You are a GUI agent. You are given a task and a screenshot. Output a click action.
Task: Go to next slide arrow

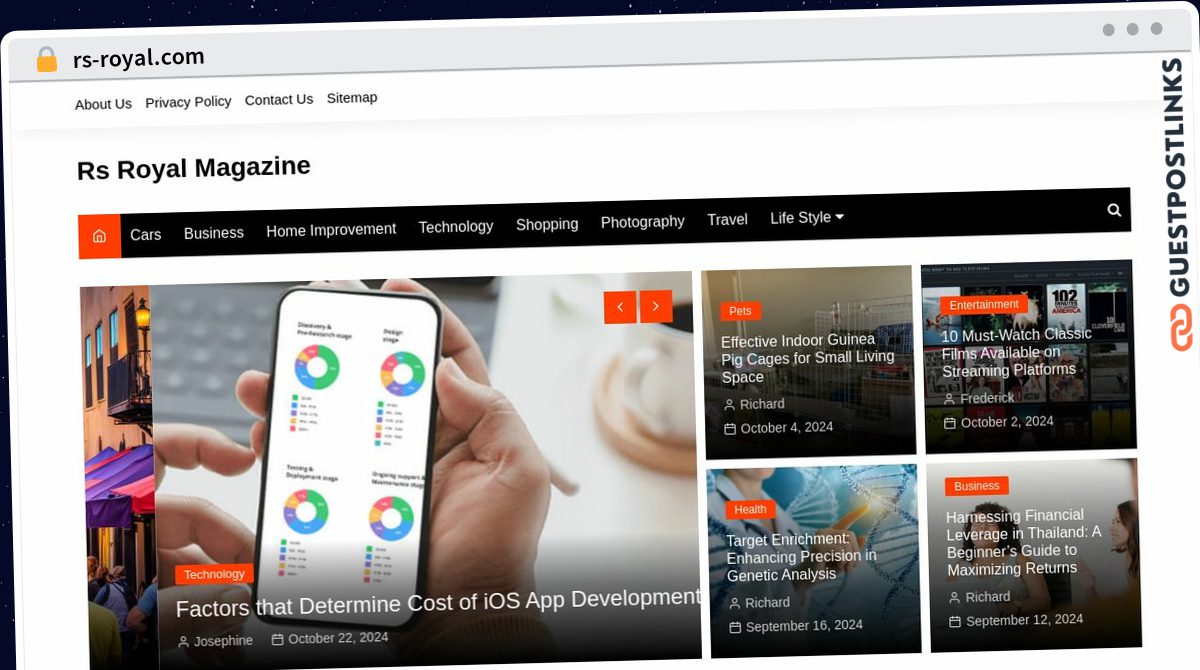click(656, 306)
